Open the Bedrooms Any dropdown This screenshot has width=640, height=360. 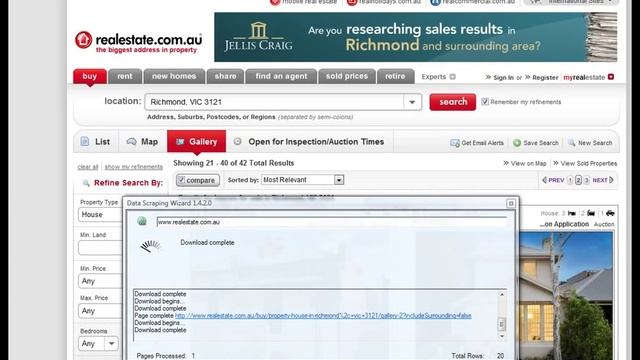coord(98,344)
